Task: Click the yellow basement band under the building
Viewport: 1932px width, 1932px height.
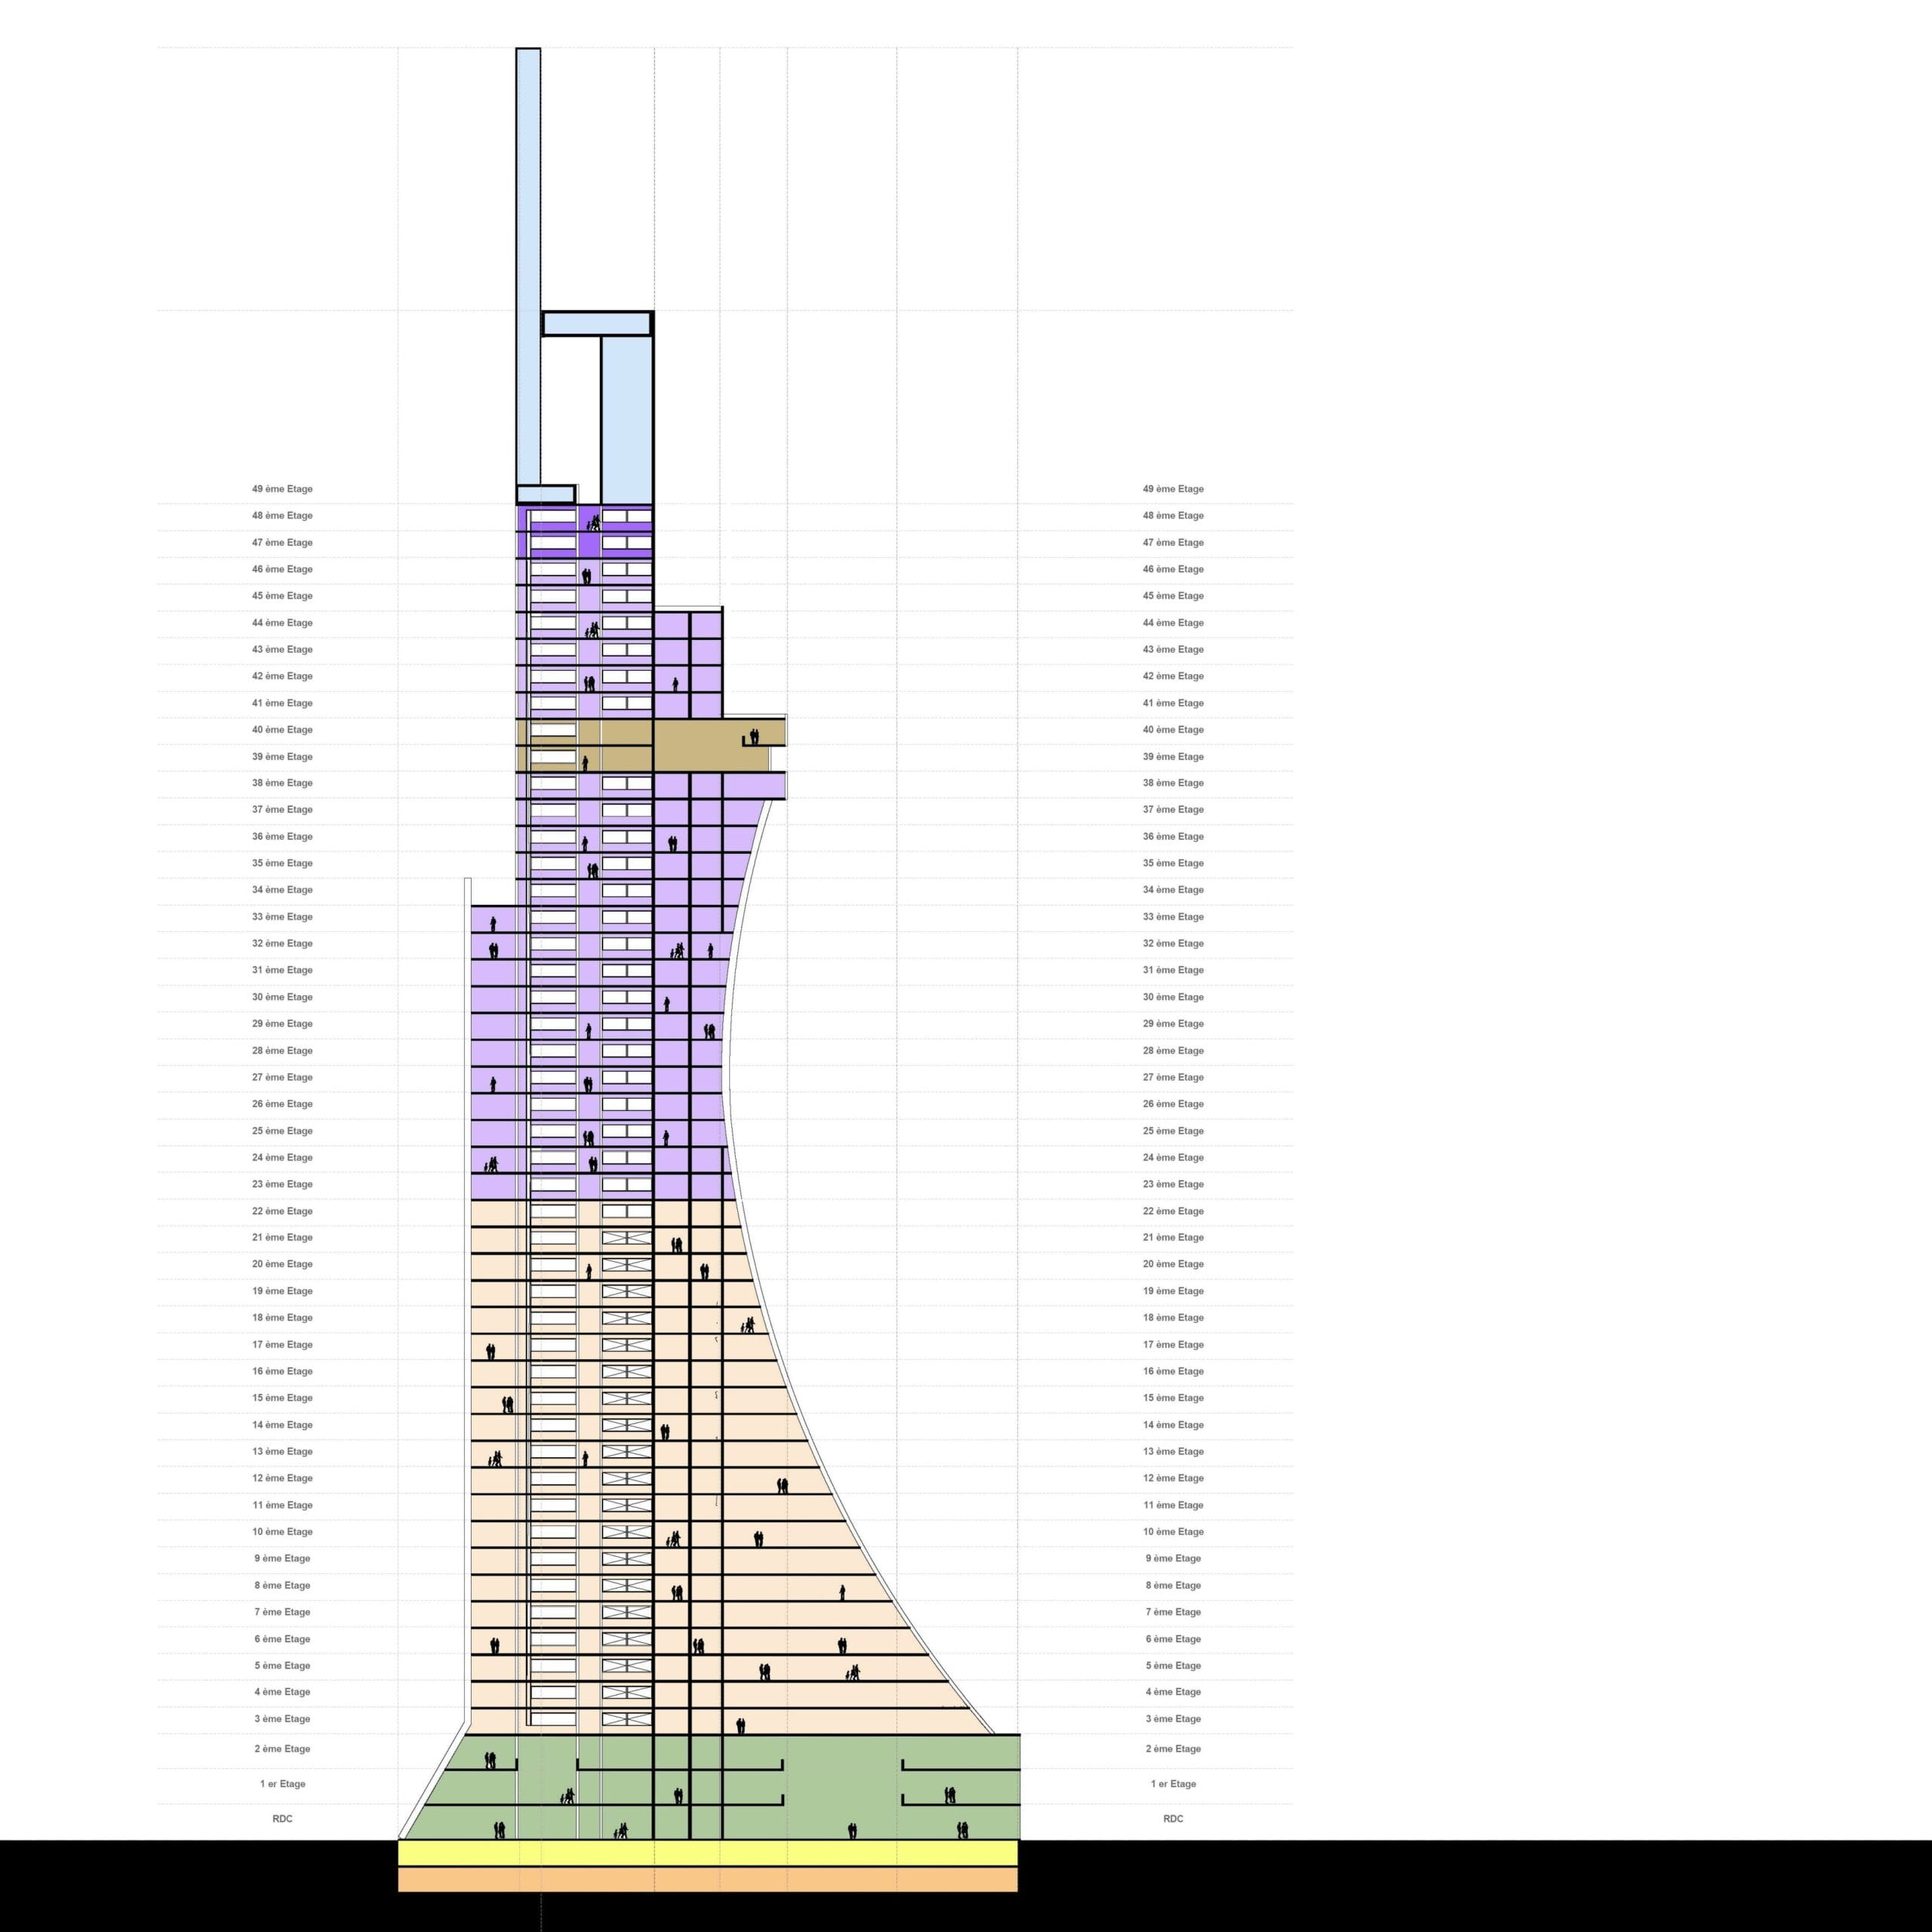Action: click(708, 1853)
